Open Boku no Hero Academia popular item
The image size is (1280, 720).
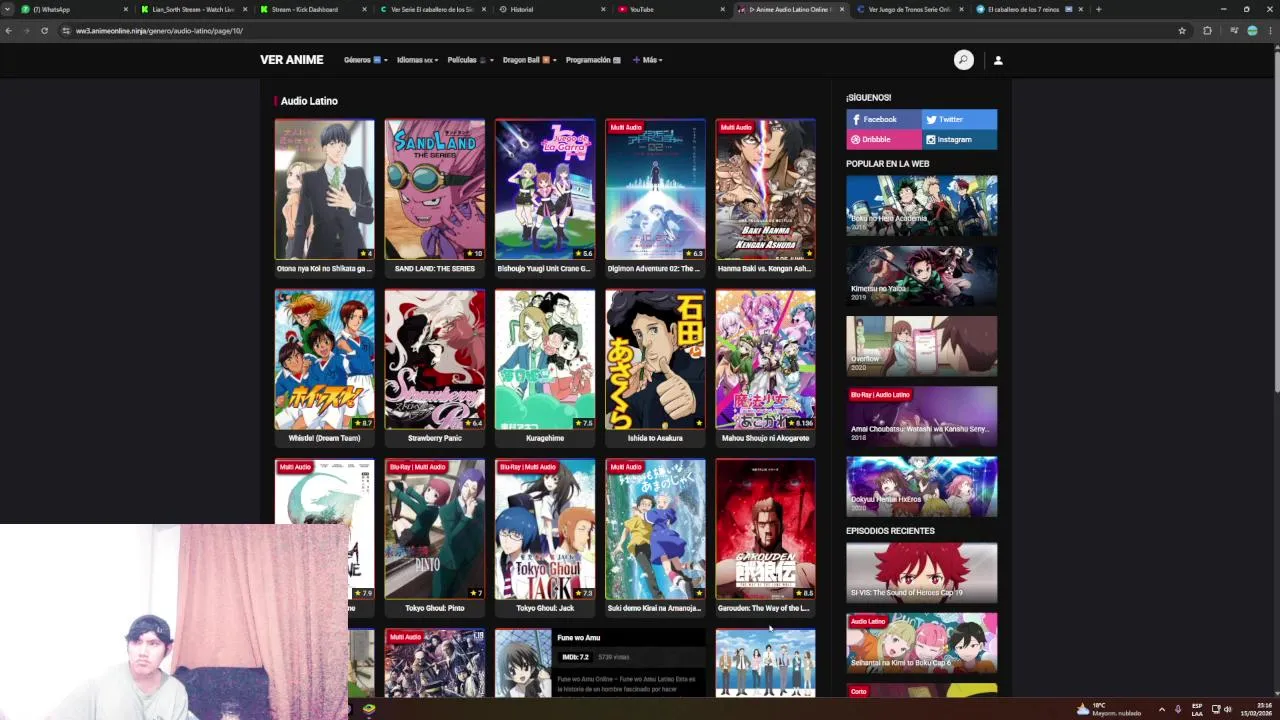tap(921, 206)
